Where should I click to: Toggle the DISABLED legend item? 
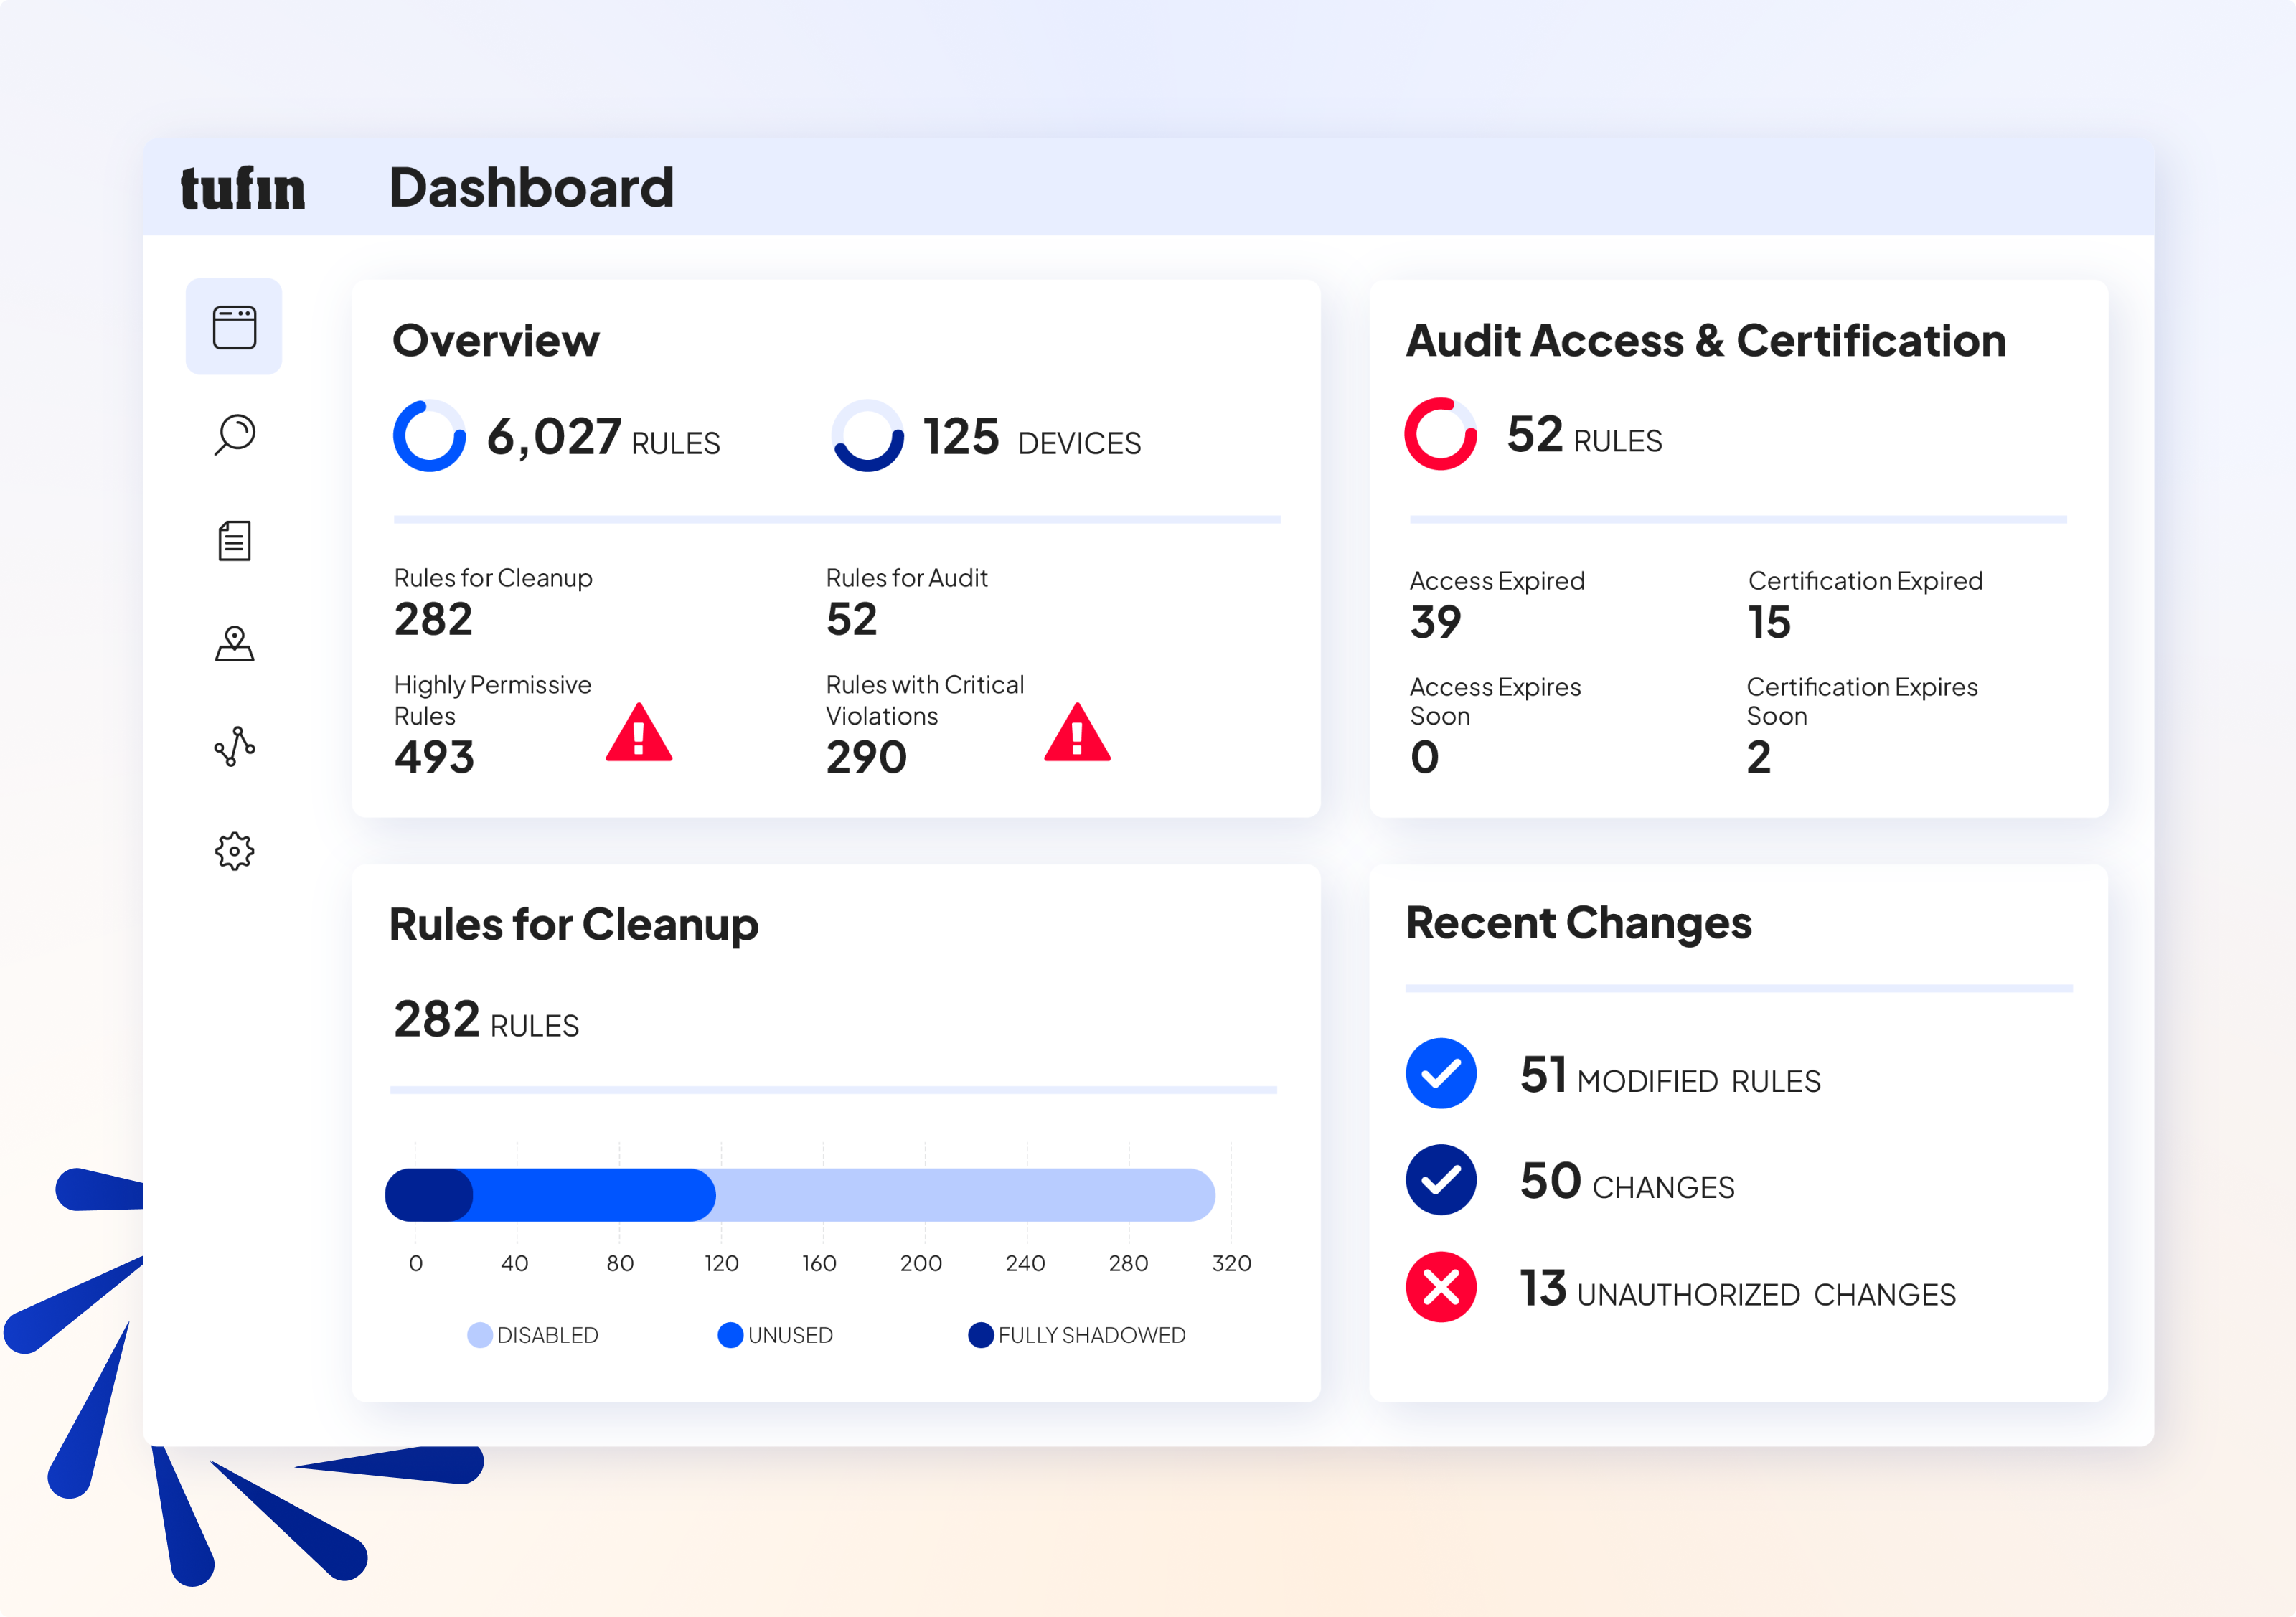click(x=533, y=1334)
